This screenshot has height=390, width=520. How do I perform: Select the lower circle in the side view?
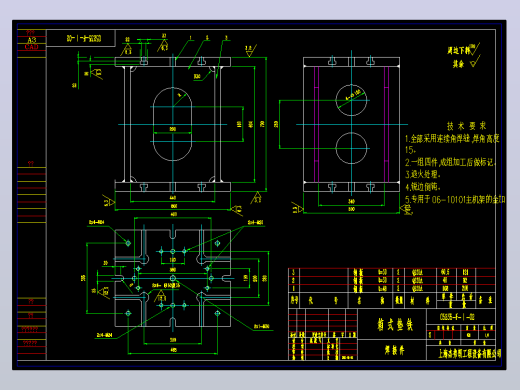[x=351, y=148]
